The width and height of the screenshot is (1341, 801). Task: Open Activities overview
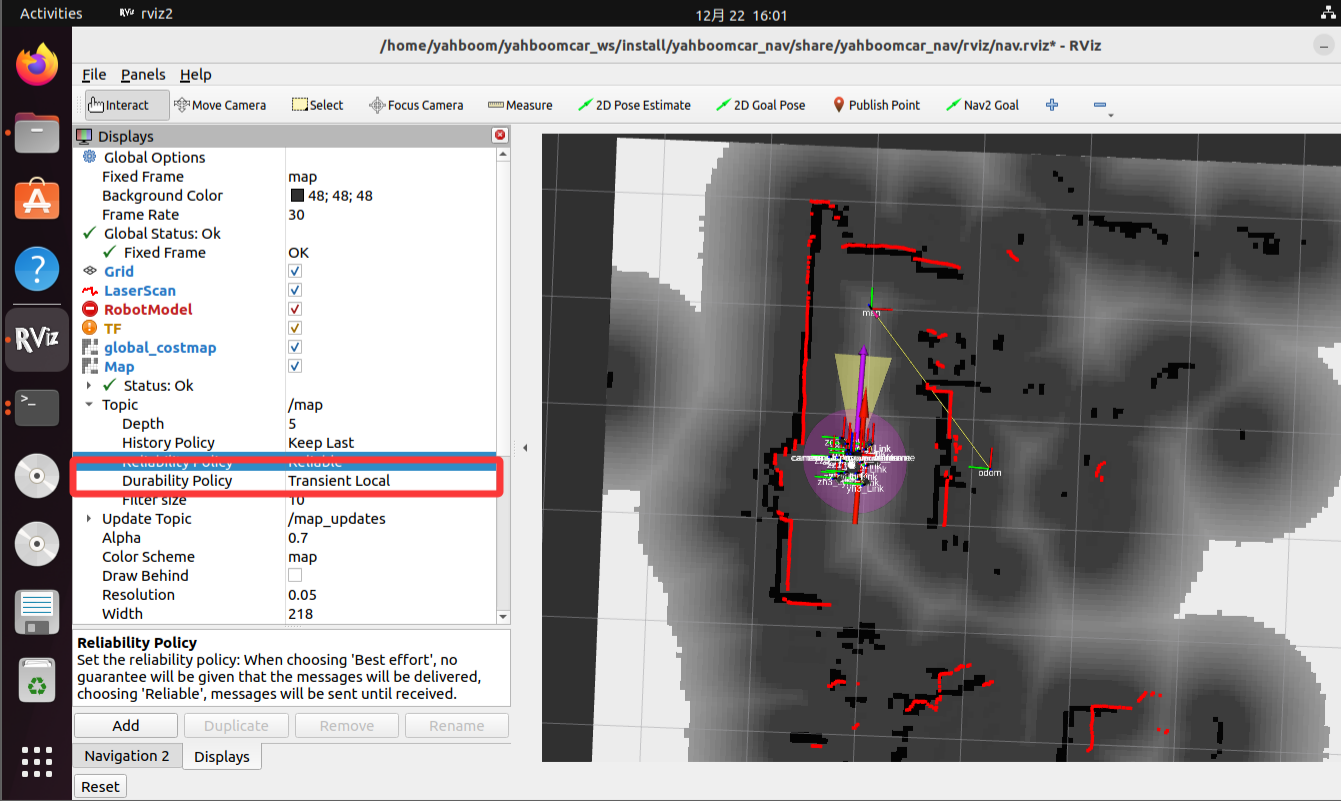(51, 14)
